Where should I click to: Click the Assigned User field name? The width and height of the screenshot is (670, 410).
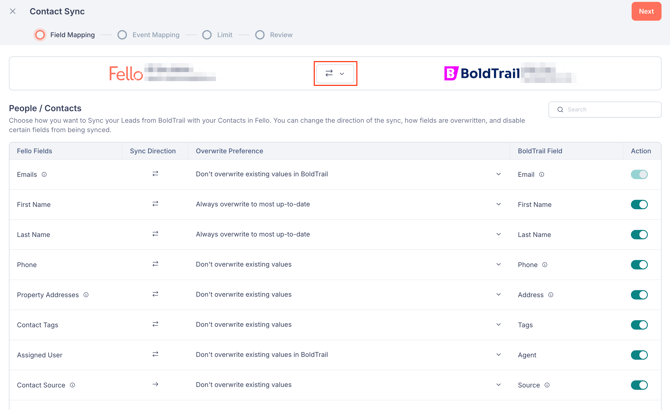[x=39, y=355]
